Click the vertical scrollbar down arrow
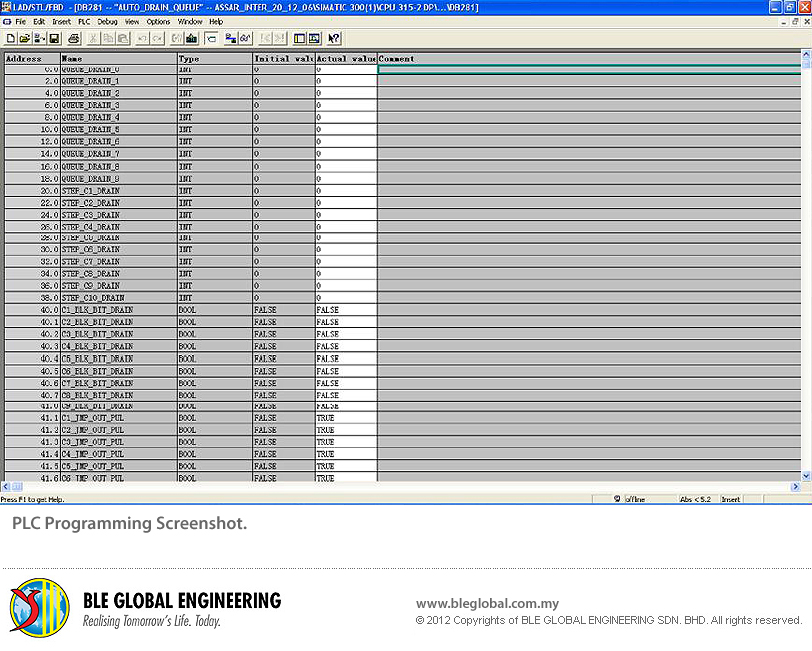Image resolution: width=812 pixels, height=651 pixels. (806, 475)
